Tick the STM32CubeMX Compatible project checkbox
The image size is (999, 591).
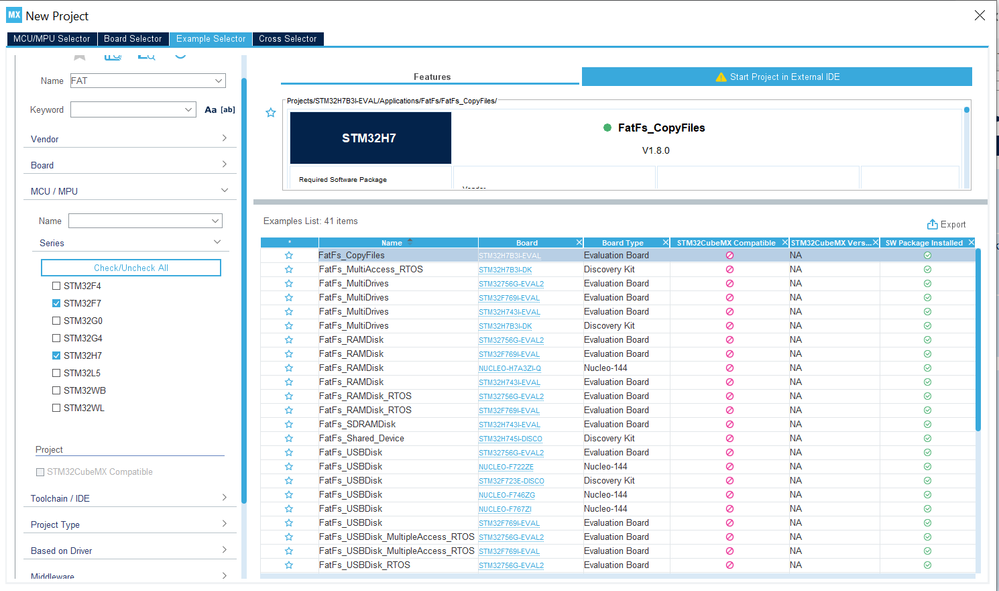40,472
